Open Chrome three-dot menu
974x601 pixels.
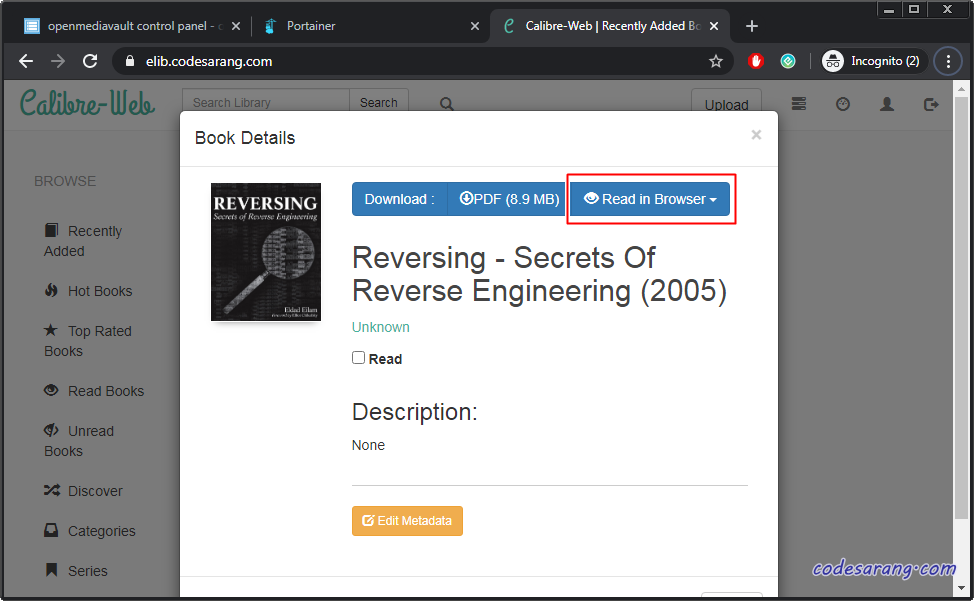[x=948, y=61]
